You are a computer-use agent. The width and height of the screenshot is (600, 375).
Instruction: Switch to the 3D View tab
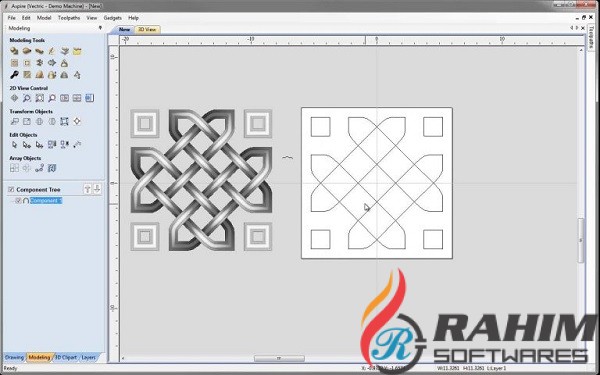click(x=147, y=29)
